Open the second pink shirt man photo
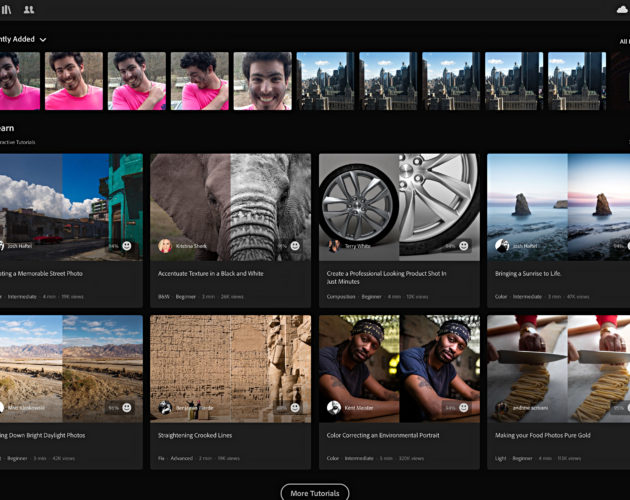Viewport: 630px width, 500px height. click(x=74, y=81)
